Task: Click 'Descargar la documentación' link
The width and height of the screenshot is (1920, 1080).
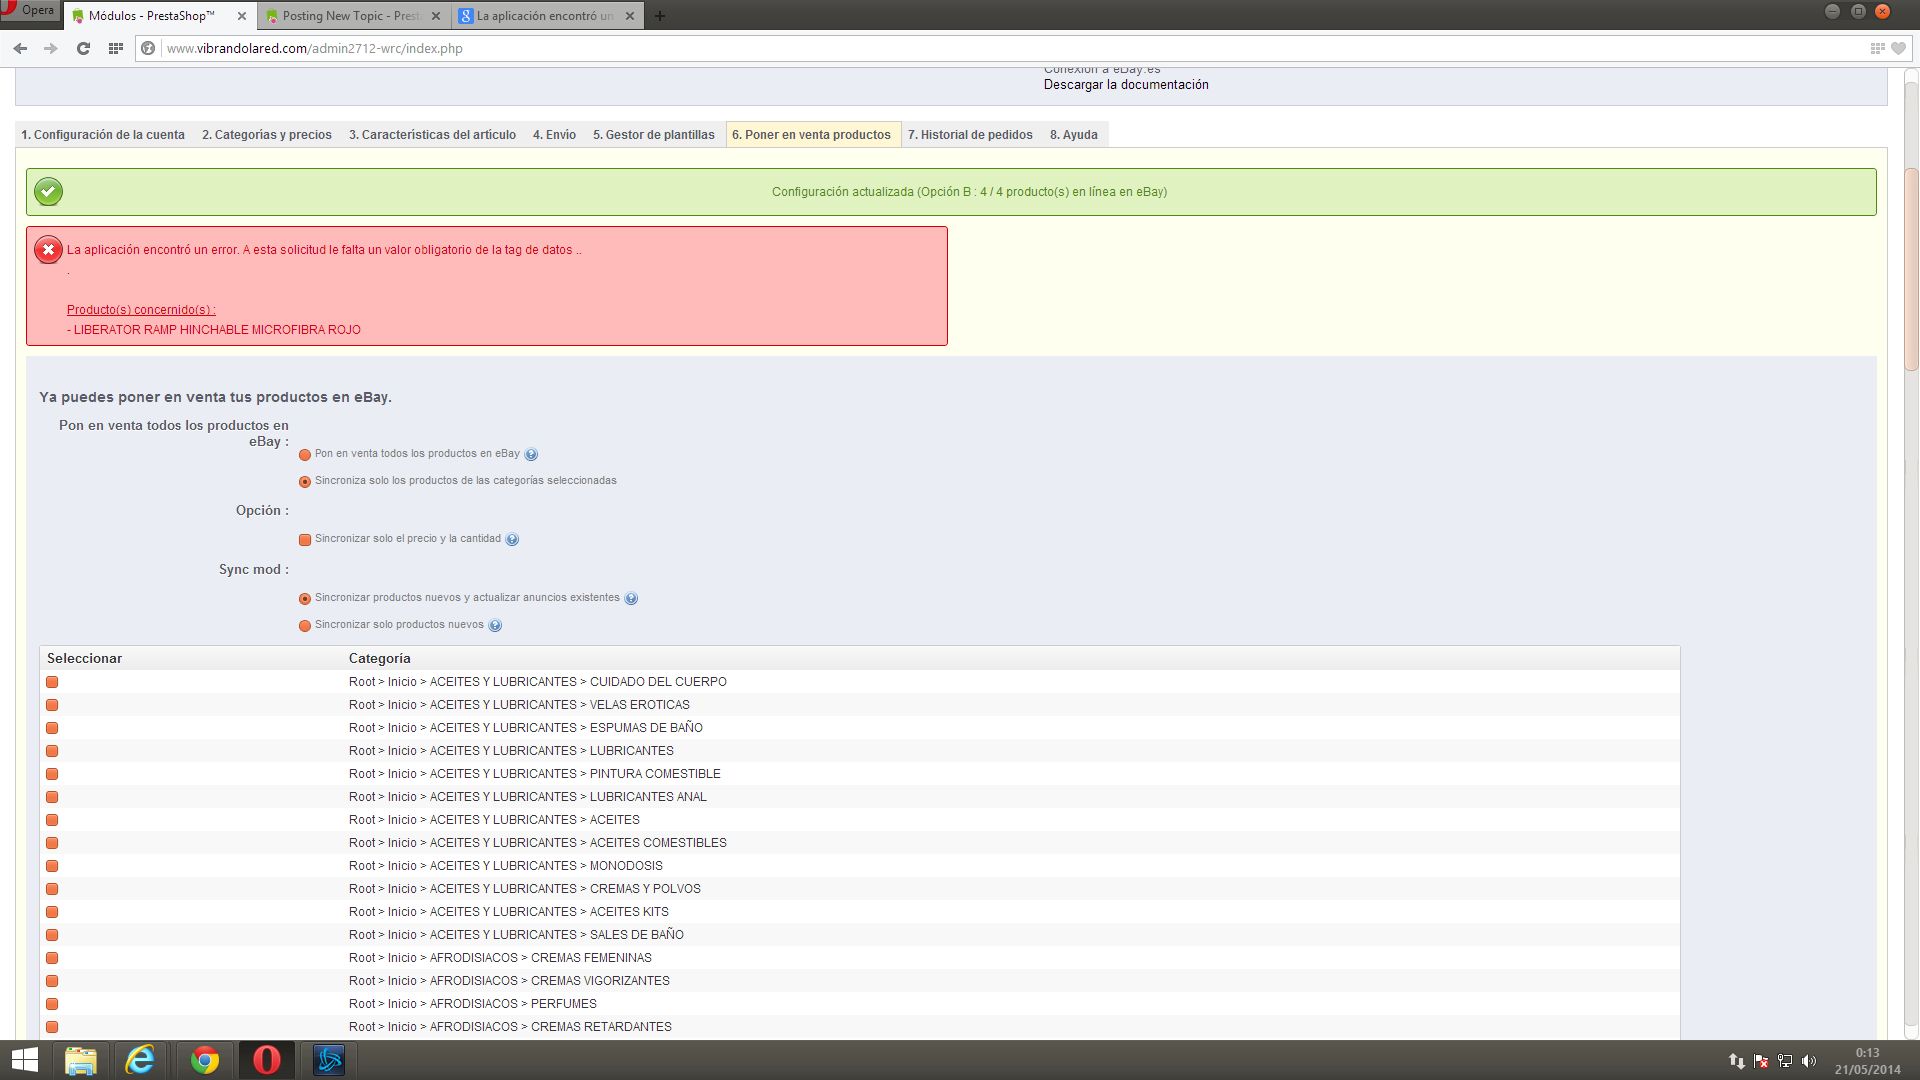Action: coord(1126,85)
